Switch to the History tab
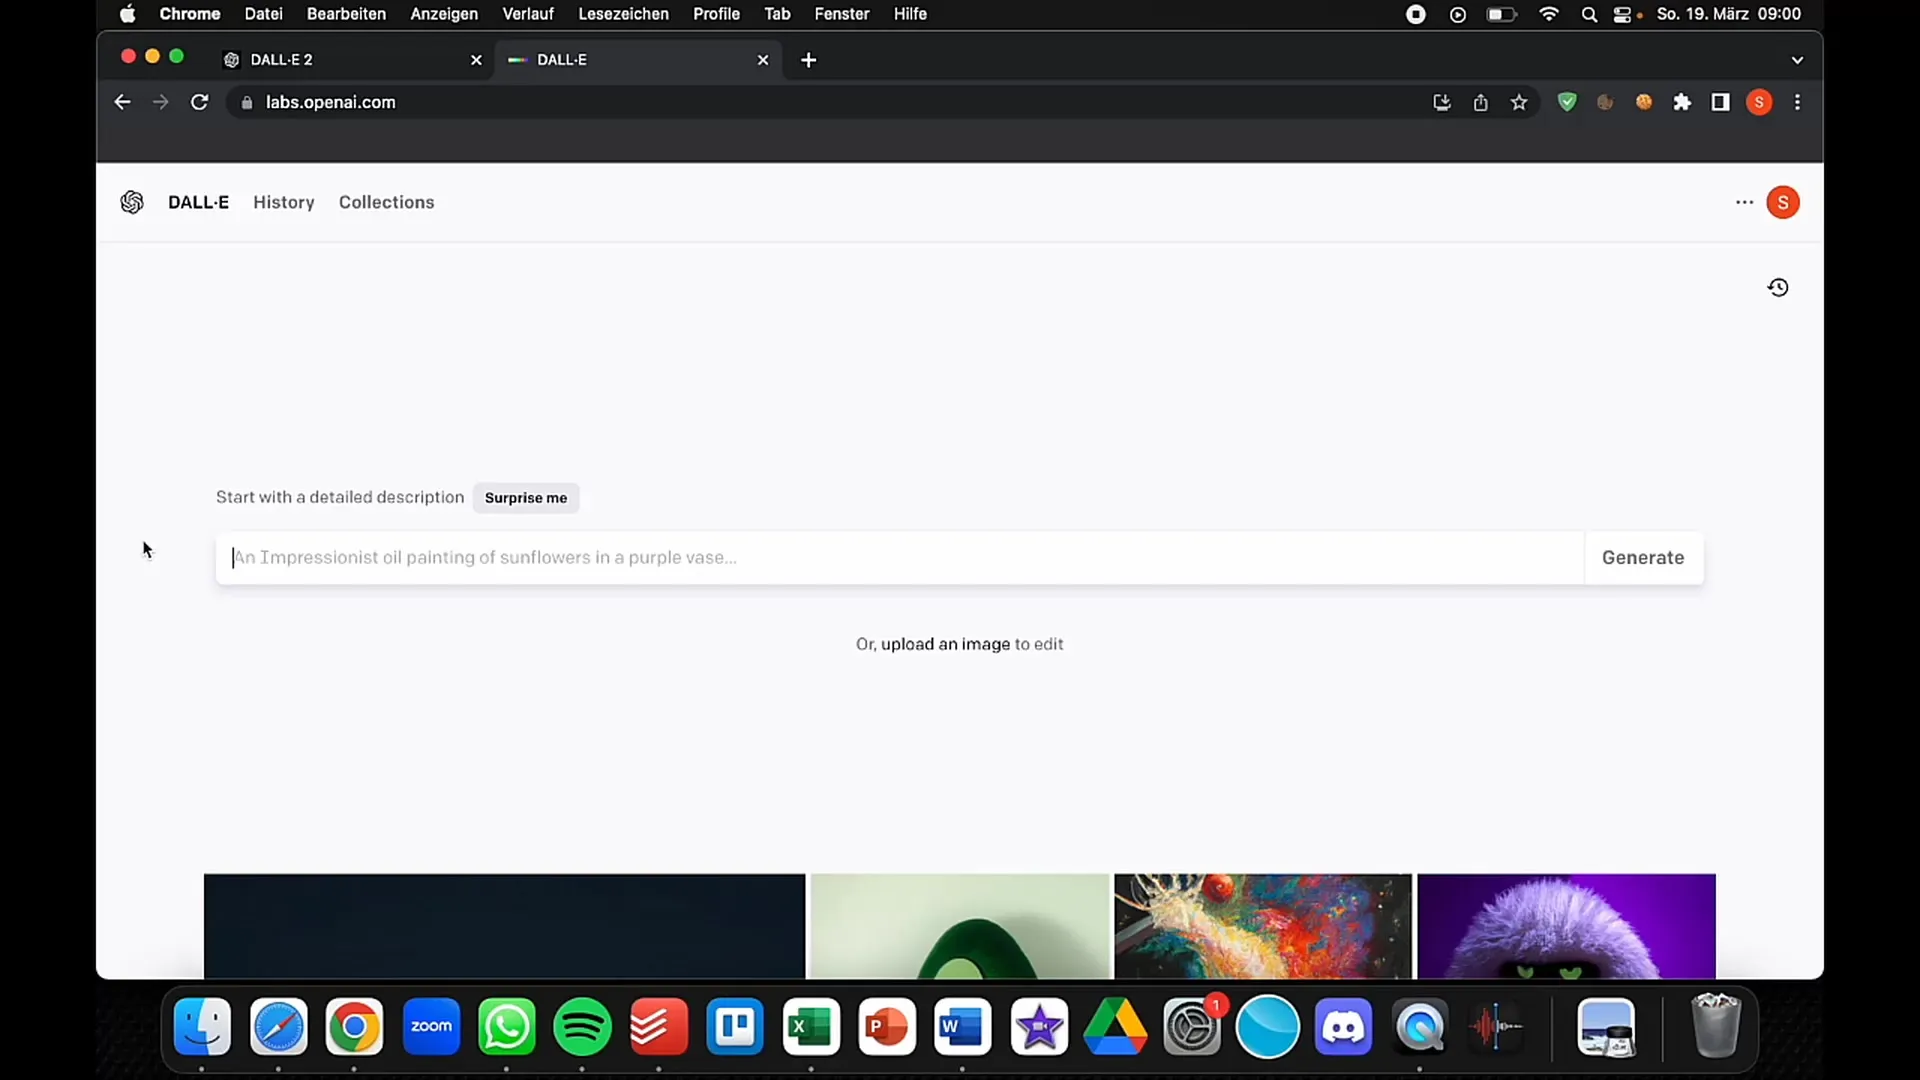The height and width of the screenshot is (1080, 1920). 284,202
